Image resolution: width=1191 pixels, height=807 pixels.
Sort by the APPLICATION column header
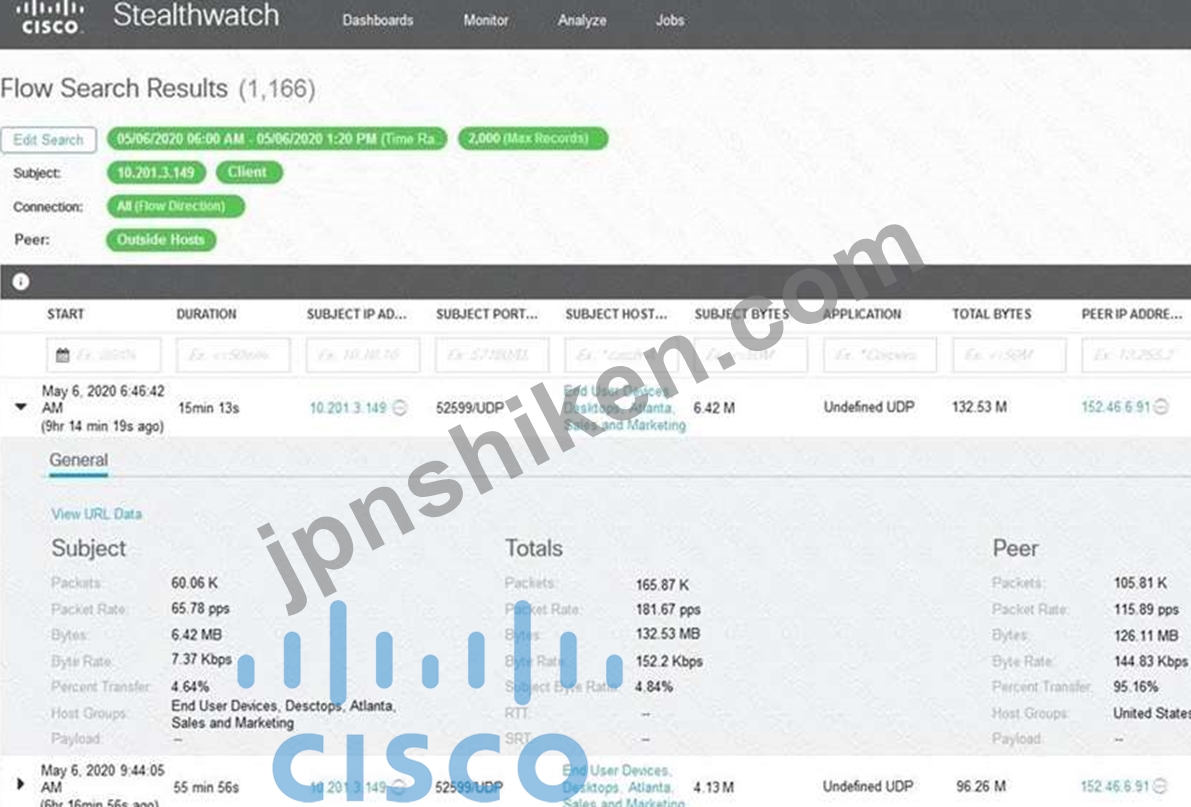click(862, 315)
